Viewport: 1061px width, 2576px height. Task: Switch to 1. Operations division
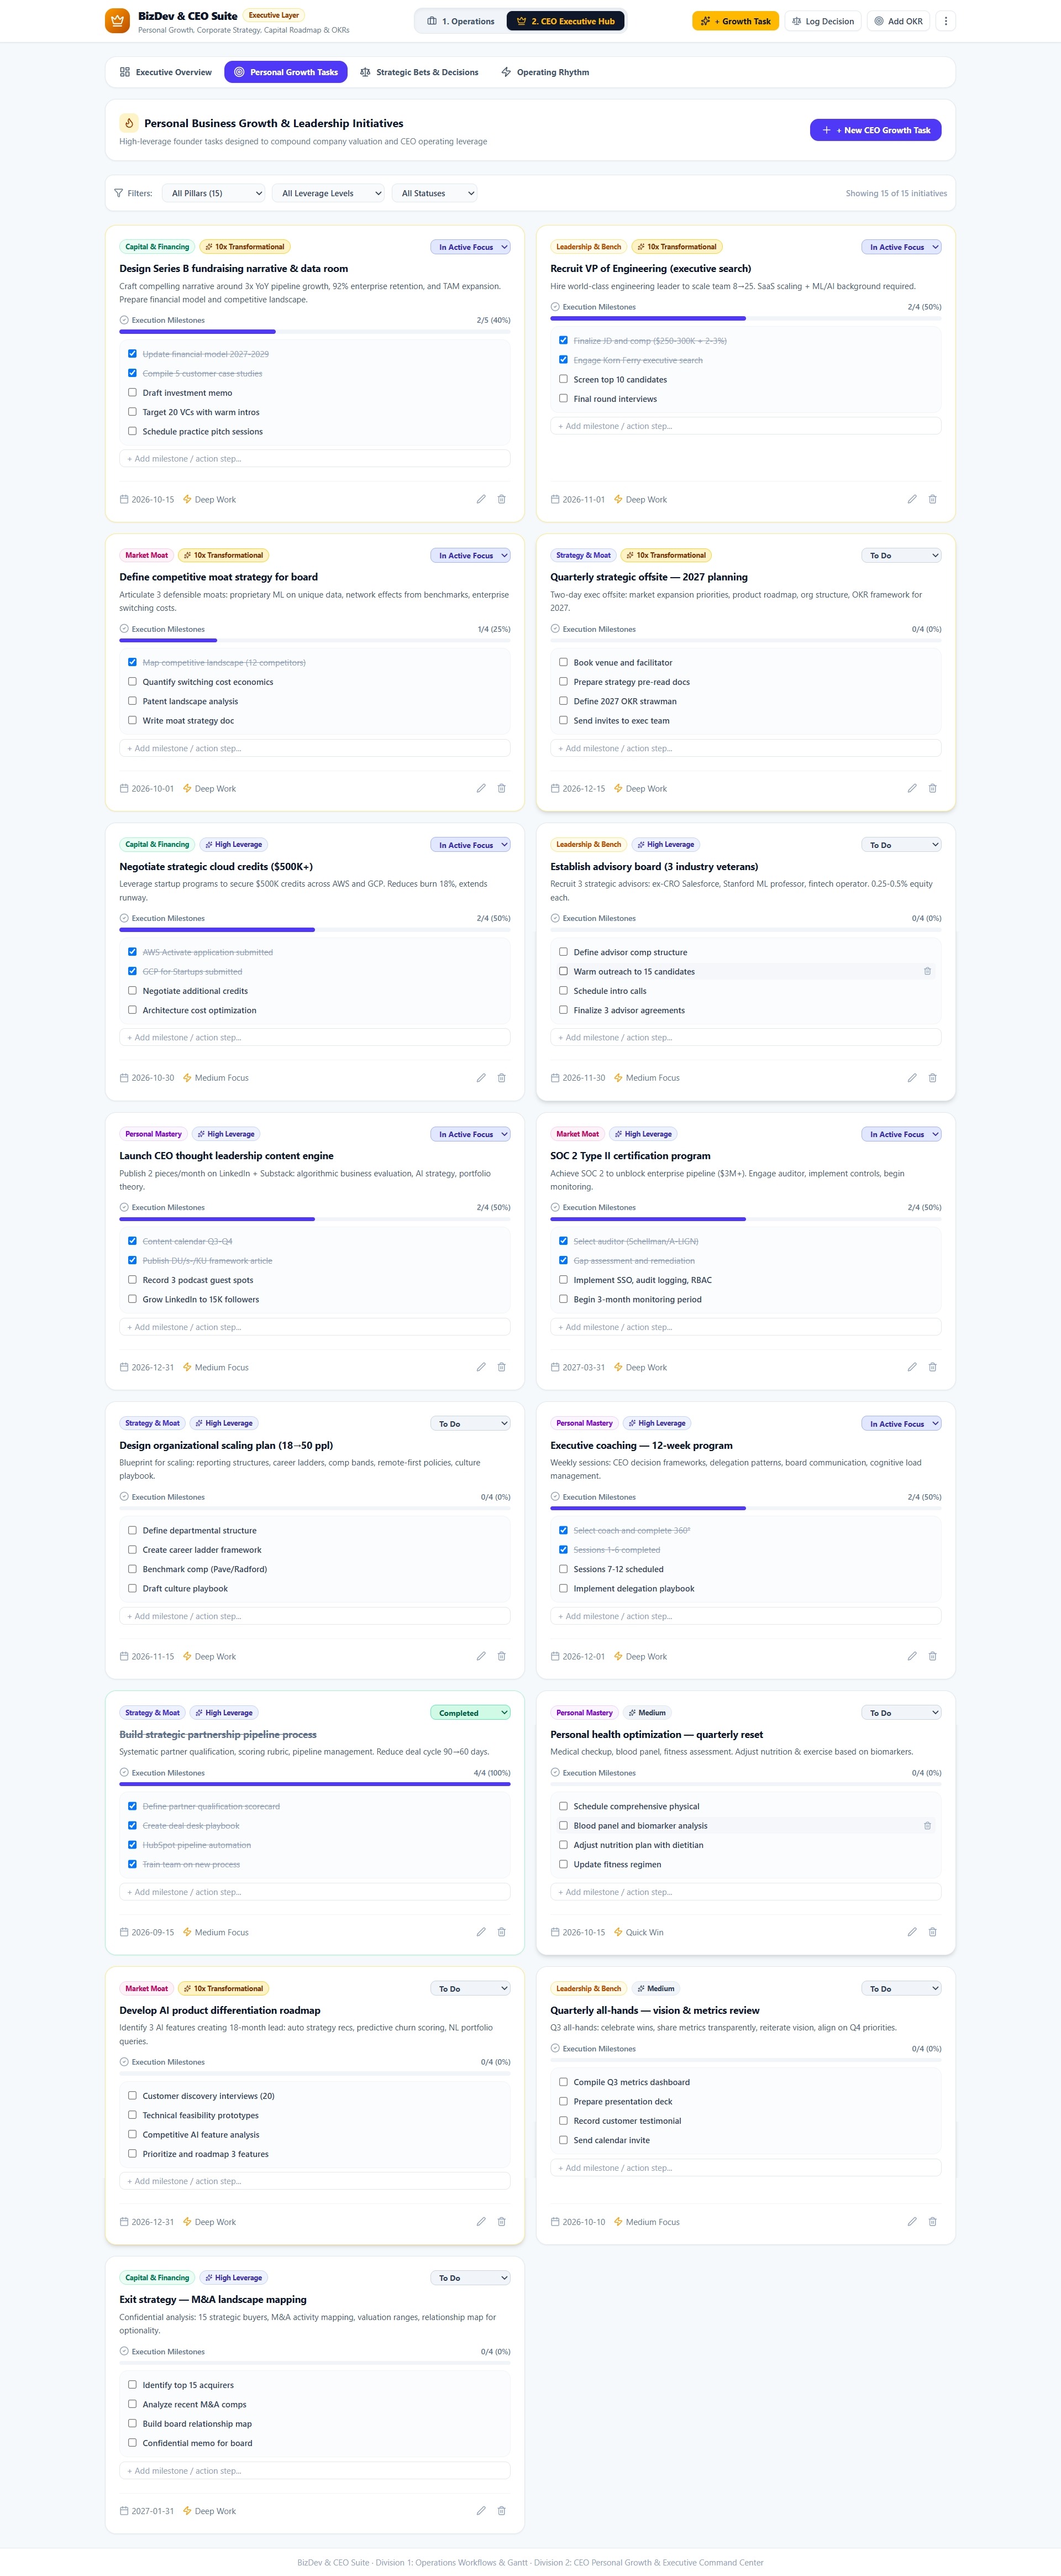[x=461, y=21]
